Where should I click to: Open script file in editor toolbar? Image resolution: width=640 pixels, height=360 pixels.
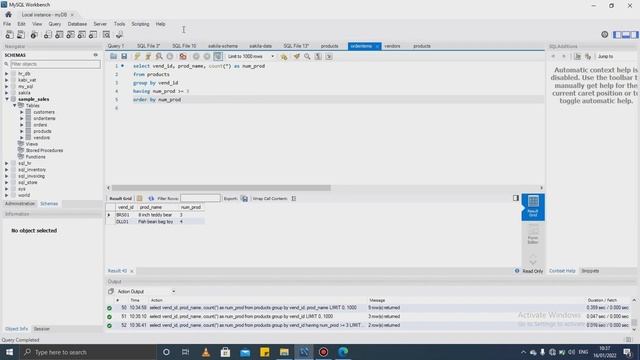tap(113, 56)
